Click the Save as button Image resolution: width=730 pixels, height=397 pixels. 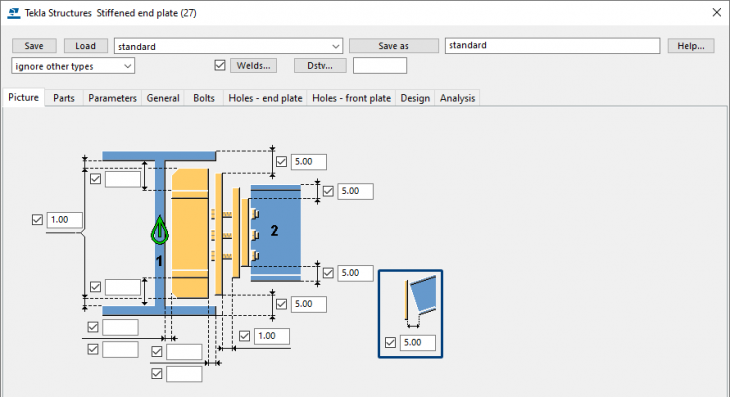click(393, 46)
